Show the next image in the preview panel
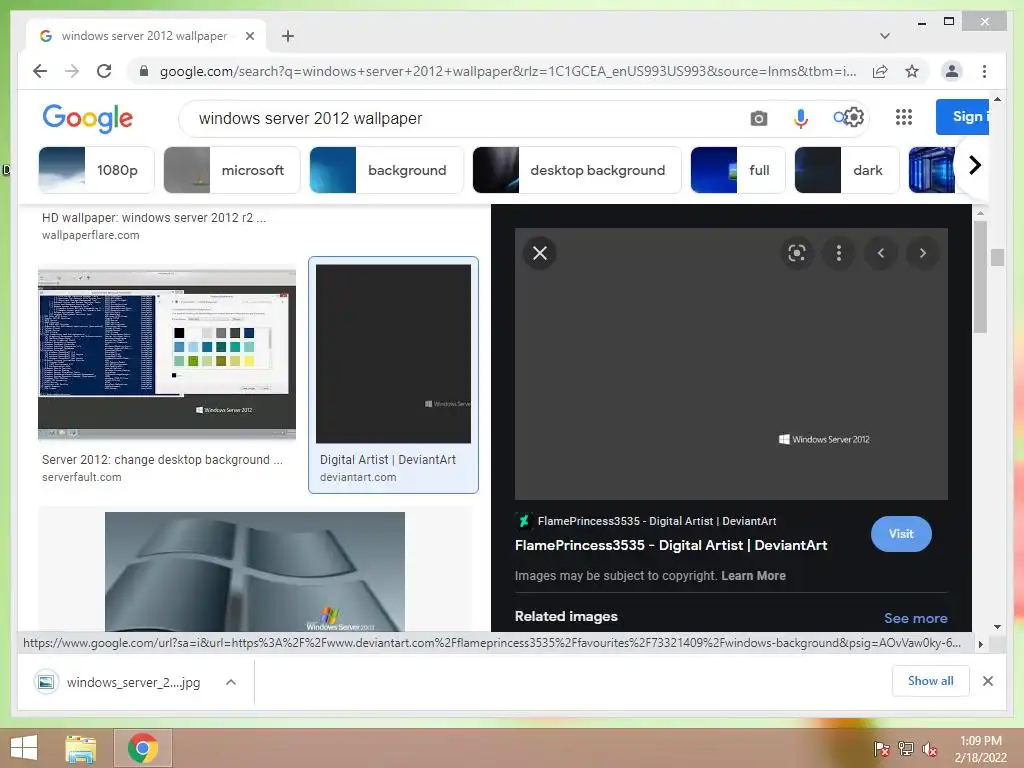Image resolution: width=1024 pixels, height=768 pixels. 922,253
